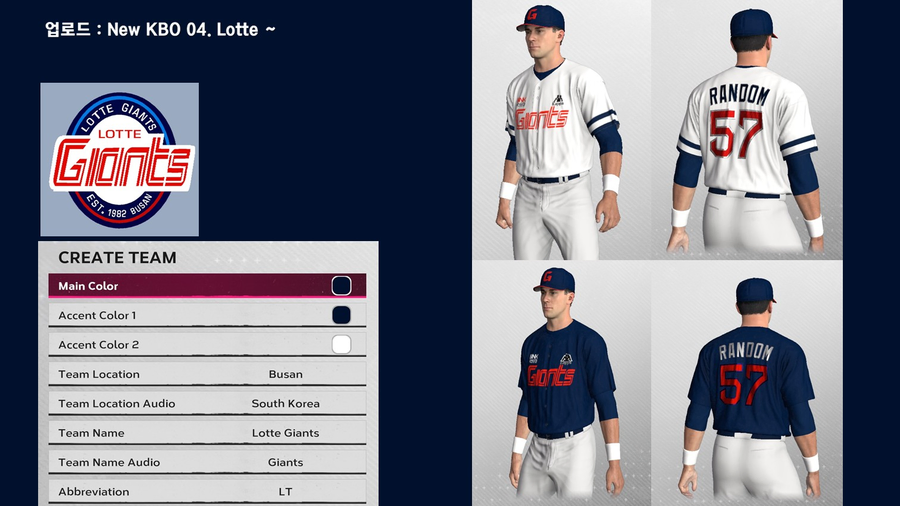
Task: Select navy jersey back RANDOM 57 preview
Action: (x=747, y=383)
